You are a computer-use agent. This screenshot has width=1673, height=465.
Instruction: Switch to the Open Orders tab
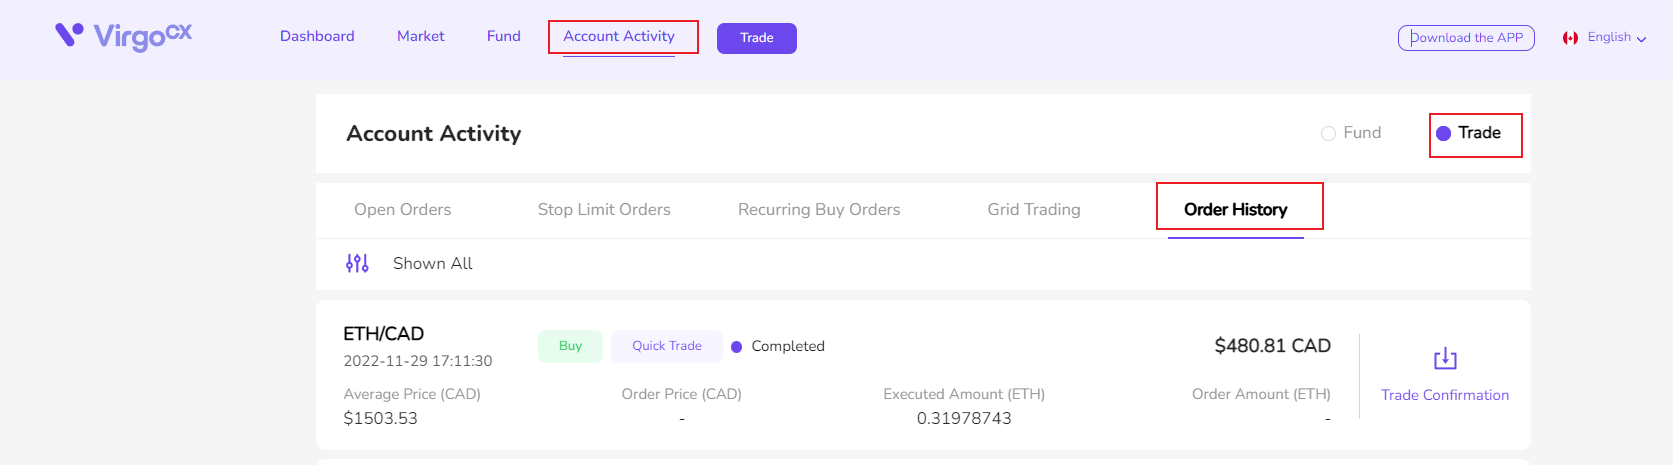(x=402, y=209)
